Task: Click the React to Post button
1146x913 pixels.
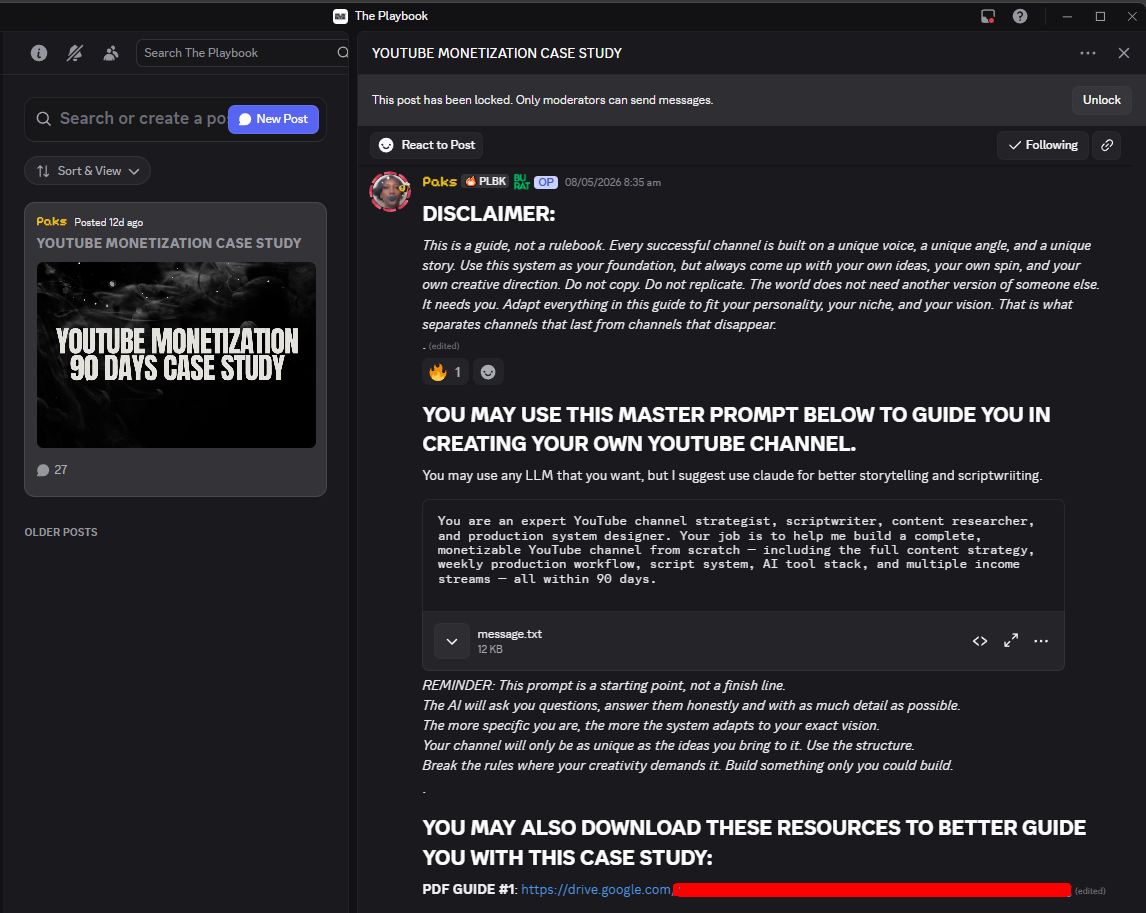Action: pos(427,145)
